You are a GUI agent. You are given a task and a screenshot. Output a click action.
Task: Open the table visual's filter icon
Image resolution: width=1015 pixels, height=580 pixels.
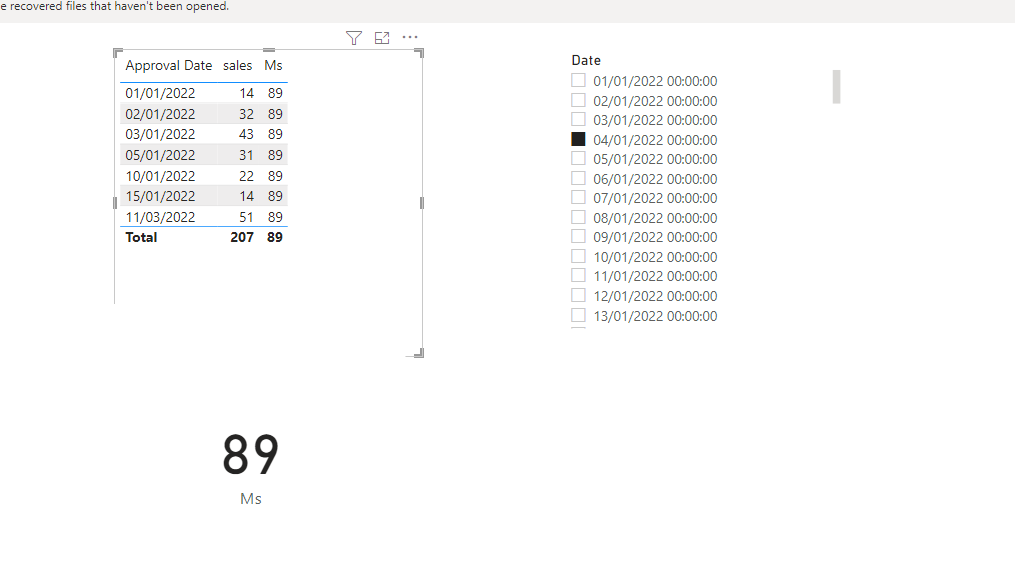[353, 38]
